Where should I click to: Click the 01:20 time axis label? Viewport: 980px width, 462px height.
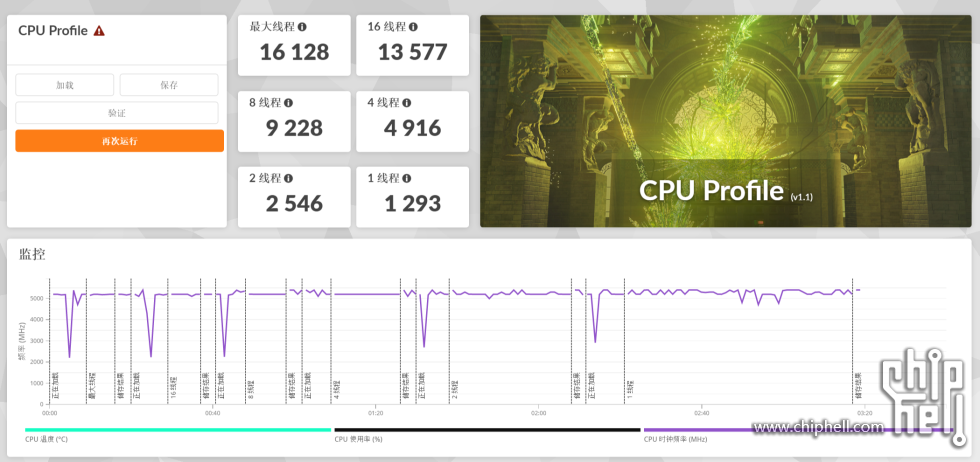pos(376,413)
